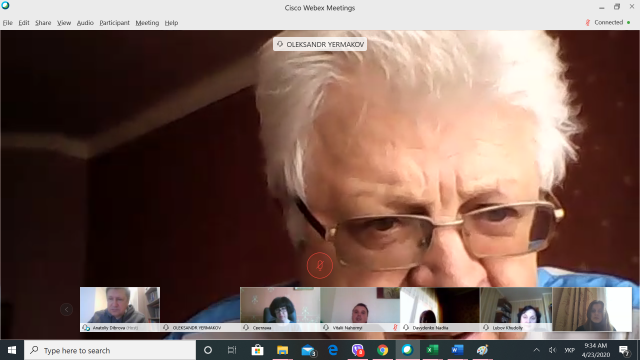This screenshot has width=640, height=360.
Task: Open Webex app in the taskbar
Action: [x=407, y=350]
